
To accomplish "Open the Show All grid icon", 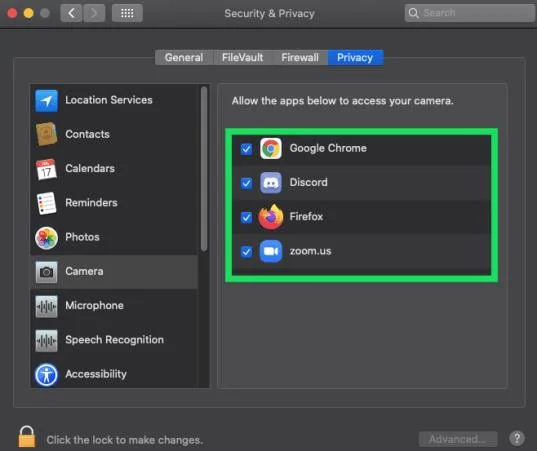I will coord(127,13).
